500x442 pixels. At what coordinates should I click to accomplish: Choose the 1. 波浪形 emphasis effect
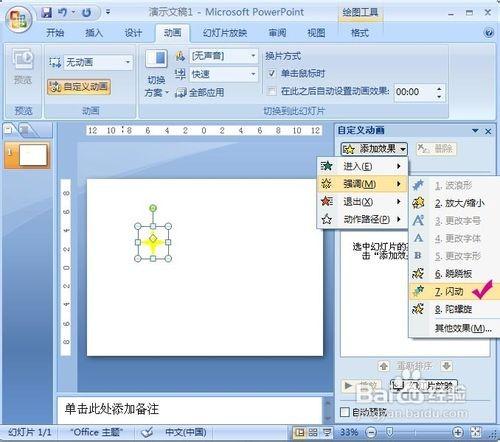tap(454, 185)
